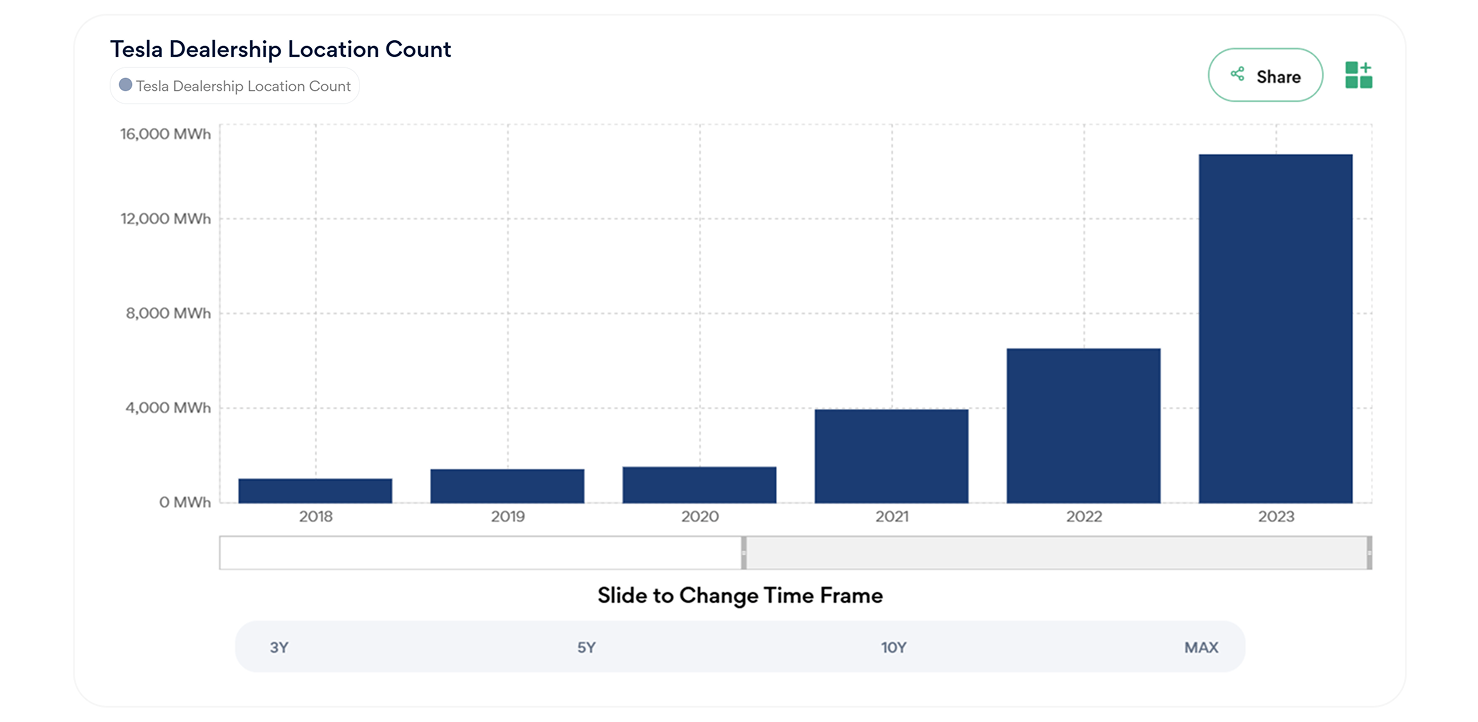The width and height of the screenshot is (1478, 722).
Task: Click the tallest 2023 bar
Action: tap(1275, 328)
